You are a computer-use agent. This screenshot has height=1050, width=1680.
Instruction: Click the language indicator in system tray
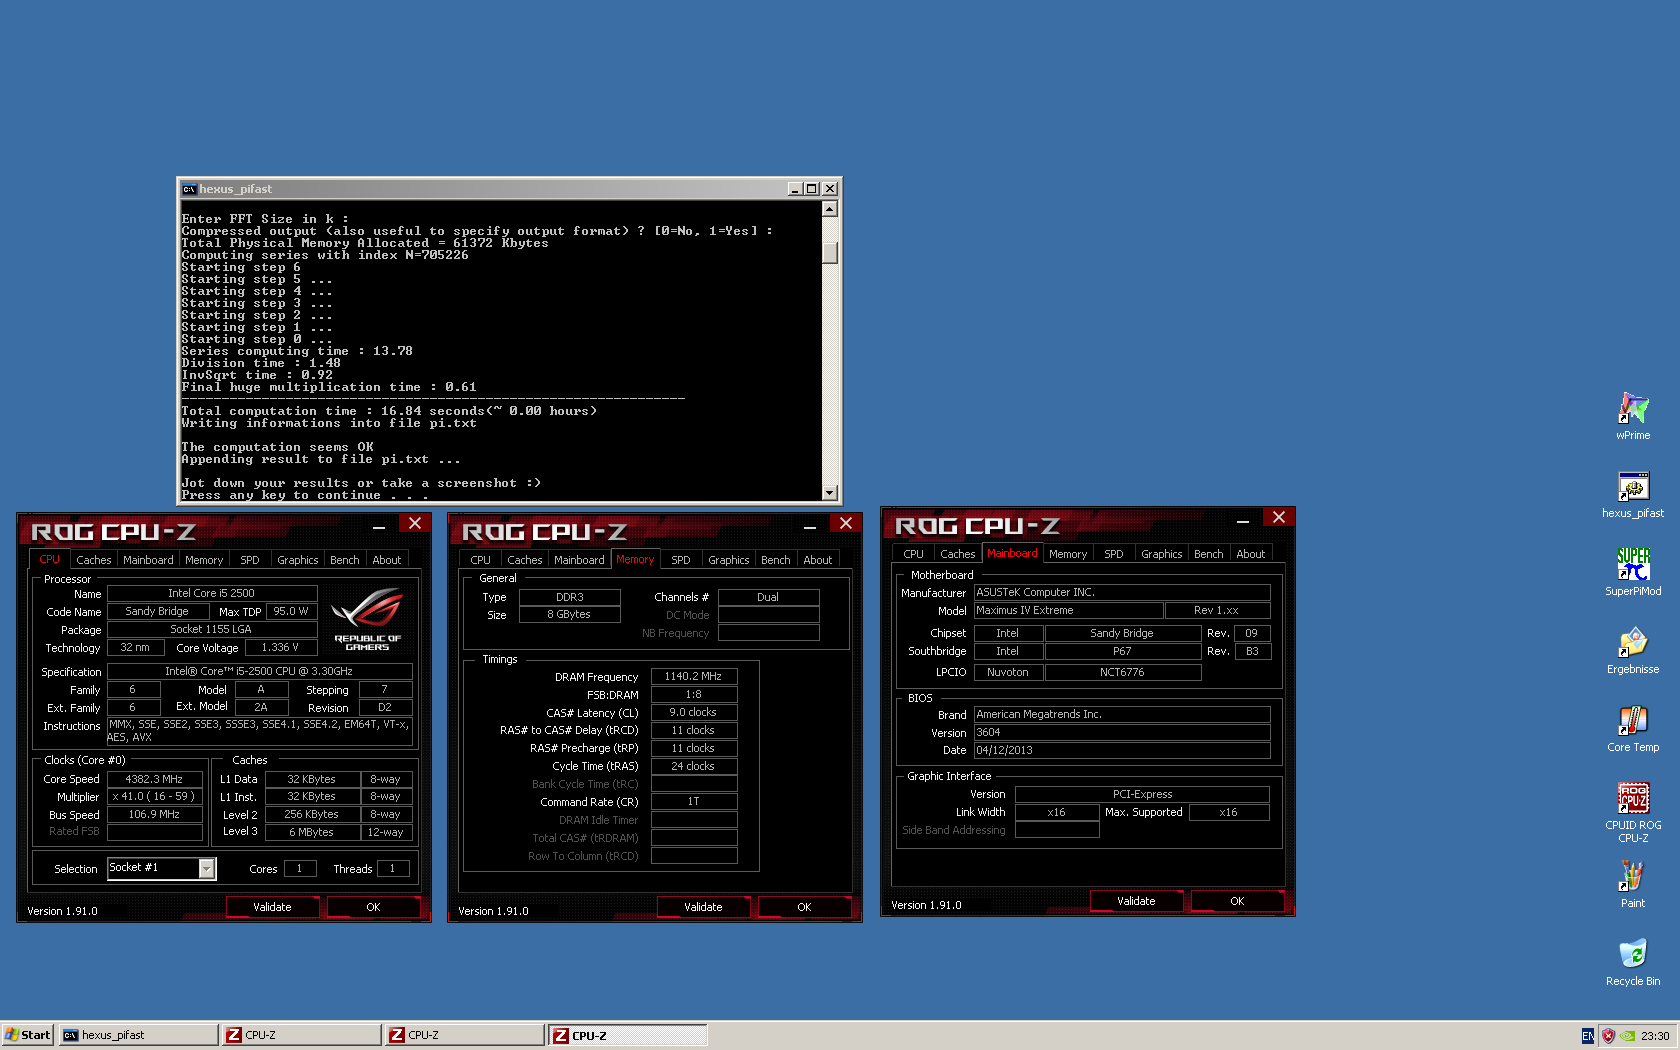click(x=1588, y=1036)
